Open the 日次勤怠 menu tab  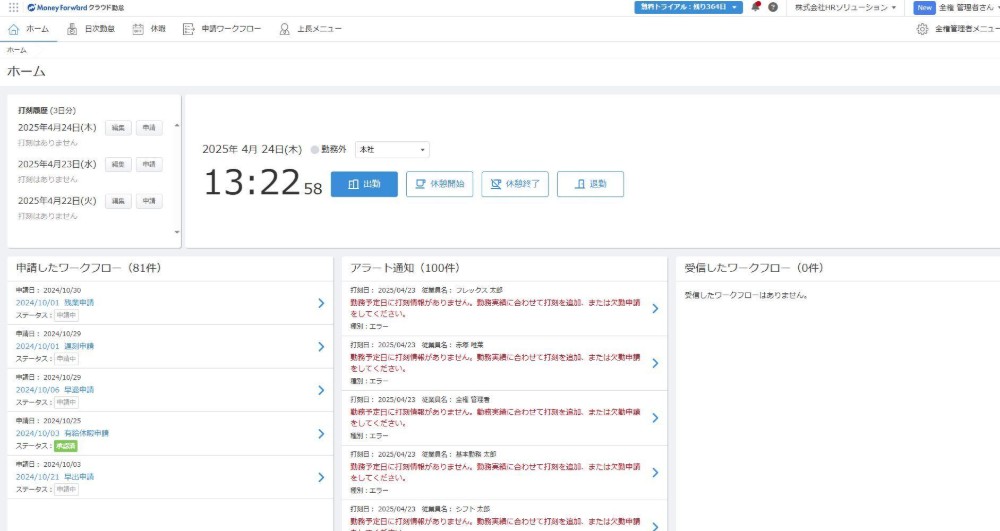click(x=91, y=29)
